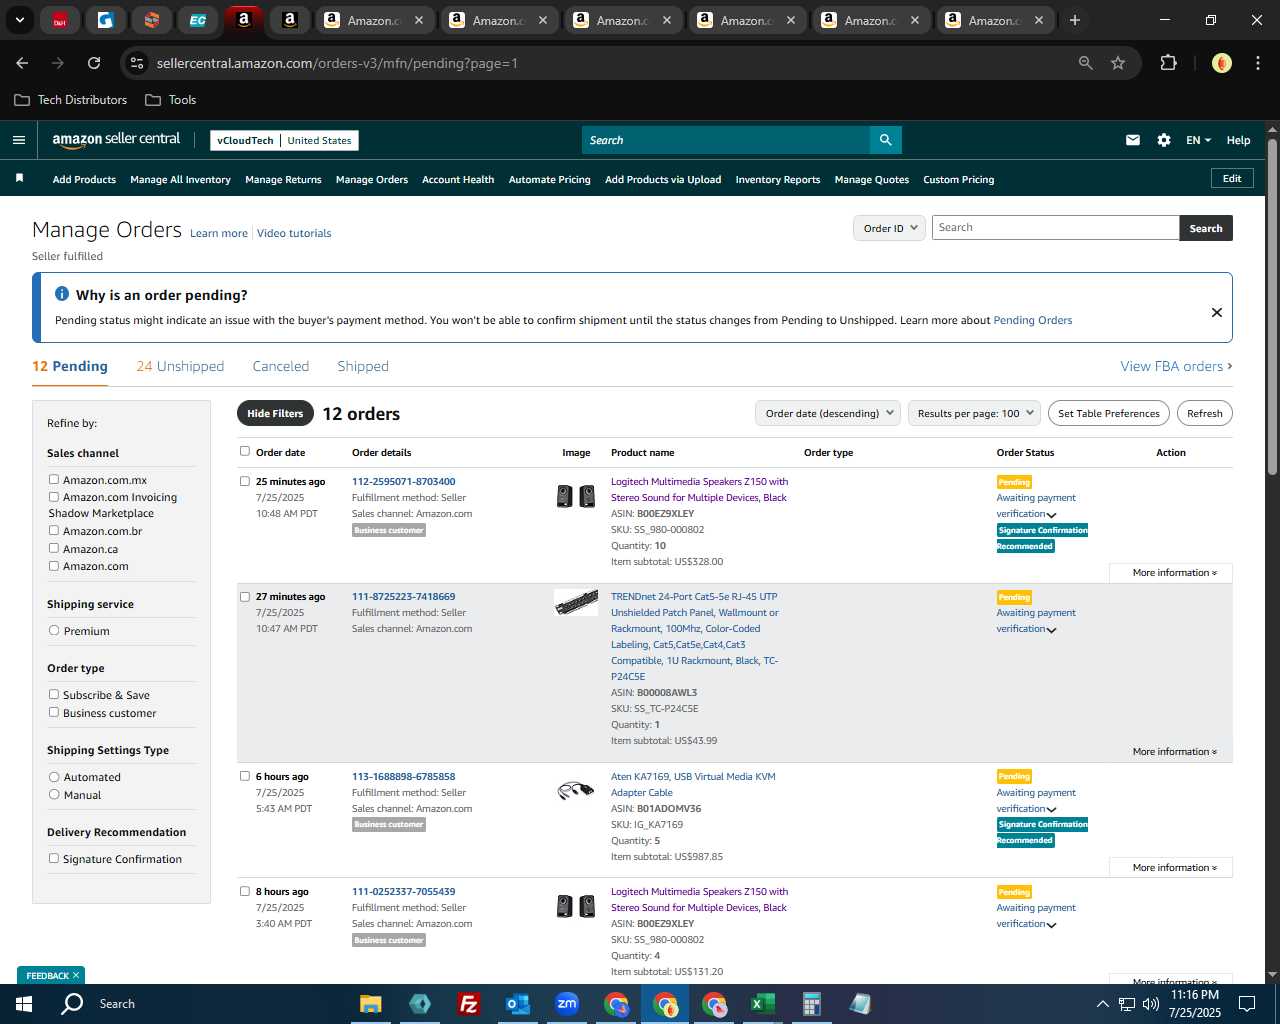Check the Amazon.com Invoicing Shadow Marketplace option
Image resolution: width=1280 pixels, height=1024 pixels.
point(54,496)
